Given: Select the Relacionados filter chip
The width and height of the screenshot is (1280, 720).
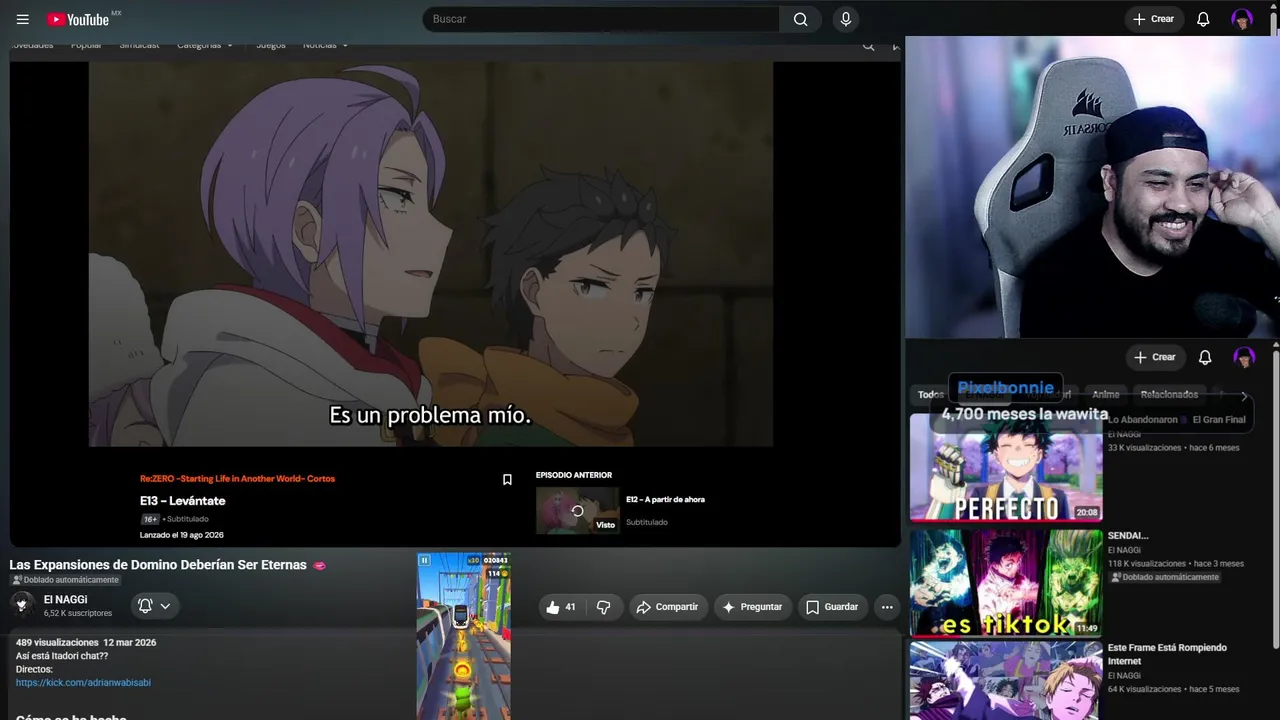Looking at the screenshot, I should (1169, 395).
